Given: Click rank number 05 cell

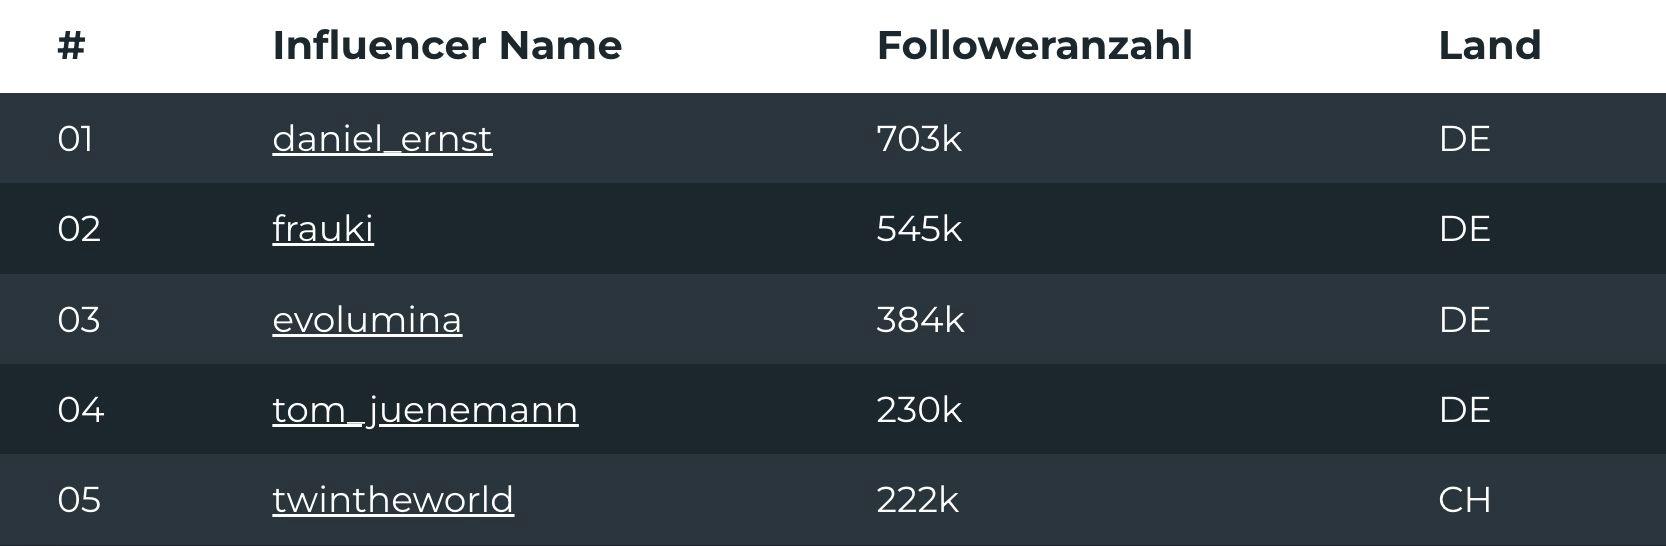Looking at the screenshot, I should coord(79,500).
